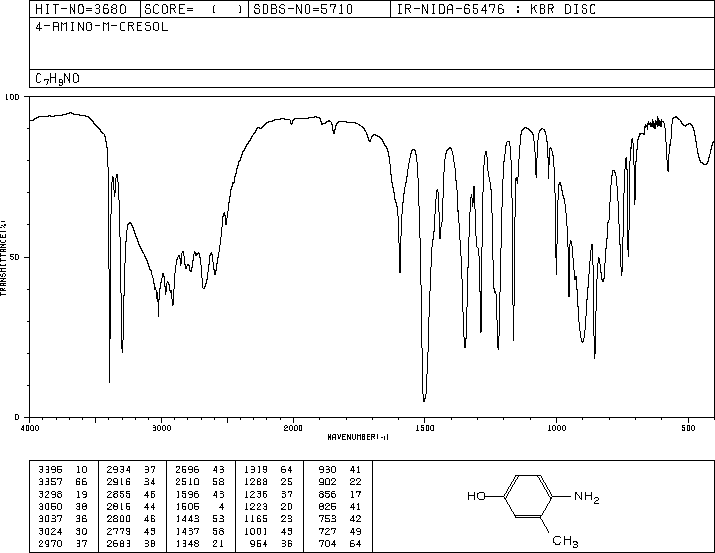Click the 856 peak table value
The height and width of the screenshot is (553, 715).
(327, 494)
